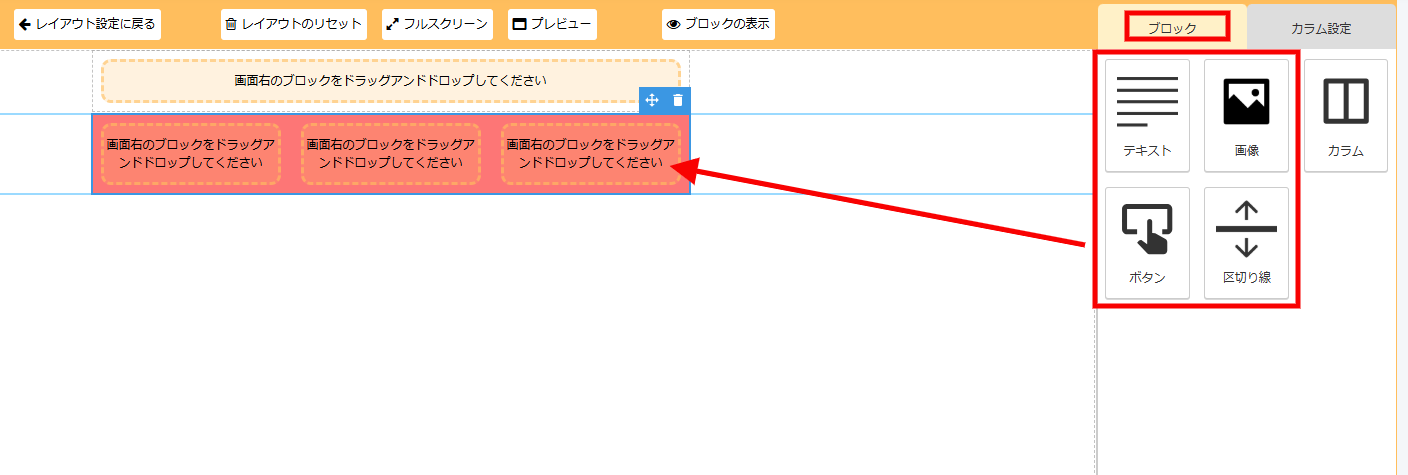Select the ボタン block icon
The width and height of the screenshot is (1408, 475).
coord(1147,243)
